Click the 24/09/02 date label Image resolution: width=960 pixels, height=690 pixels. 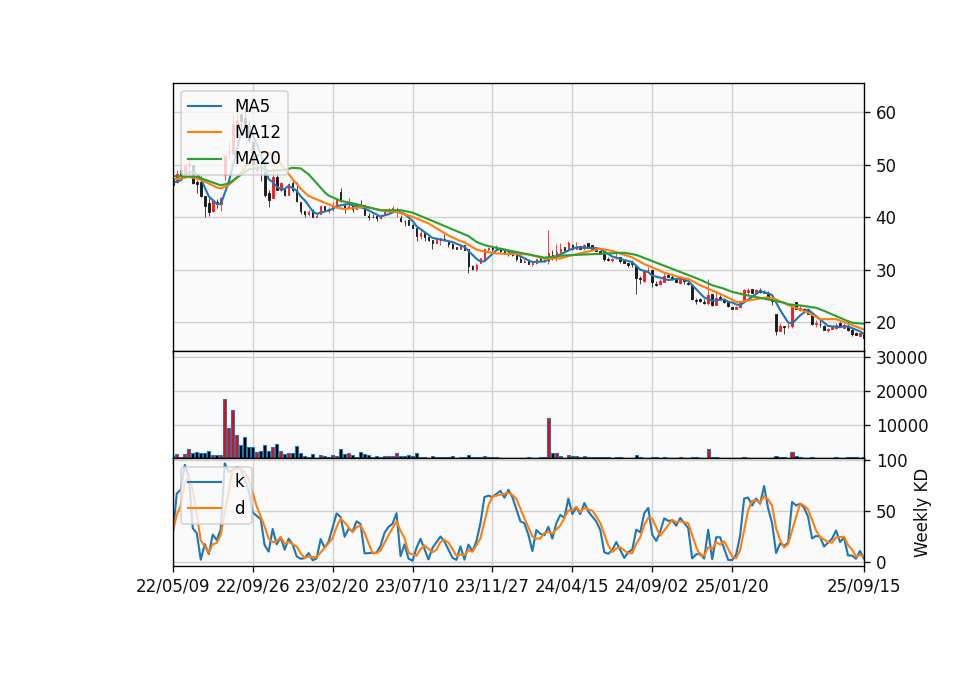pos(651,586)
